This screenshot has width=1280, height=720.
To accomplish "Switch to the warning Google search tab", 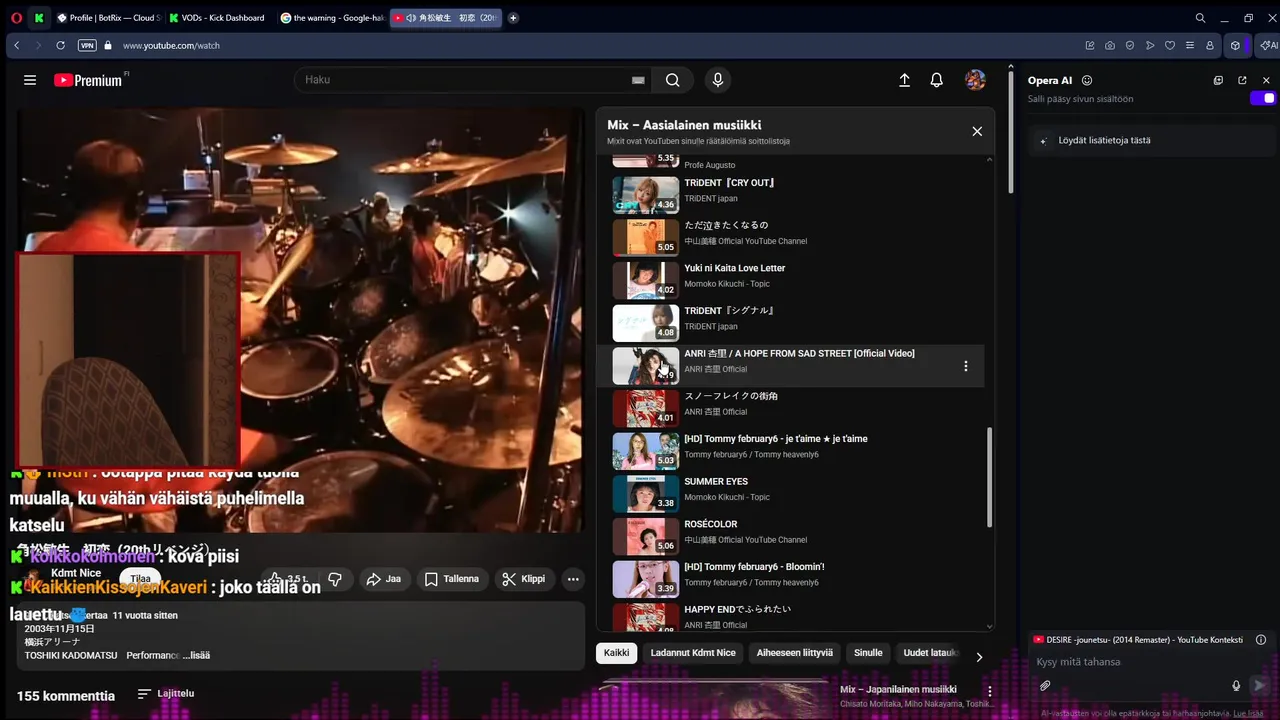I will coord(331,18).
